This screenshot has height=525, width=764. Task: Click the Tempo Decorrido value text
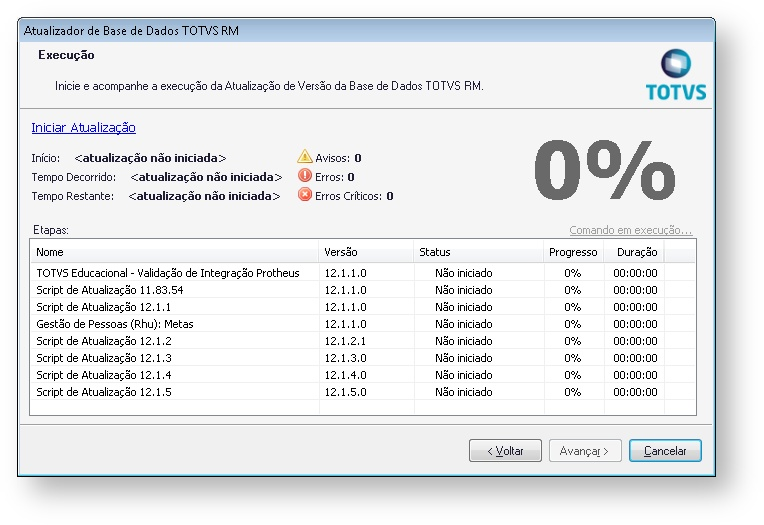[206, 177]
